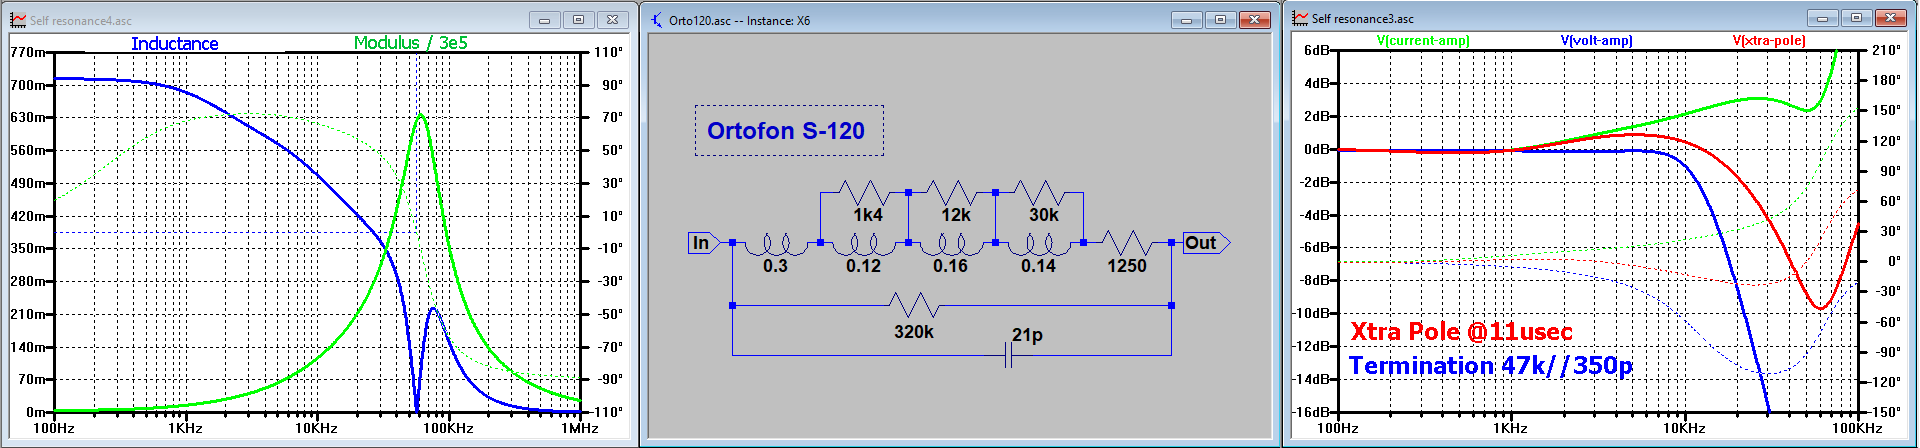Click the 6dB axis label in resonance3 plot
The width and height of the screenshot is (1920, 448).
click(1317, 50)
